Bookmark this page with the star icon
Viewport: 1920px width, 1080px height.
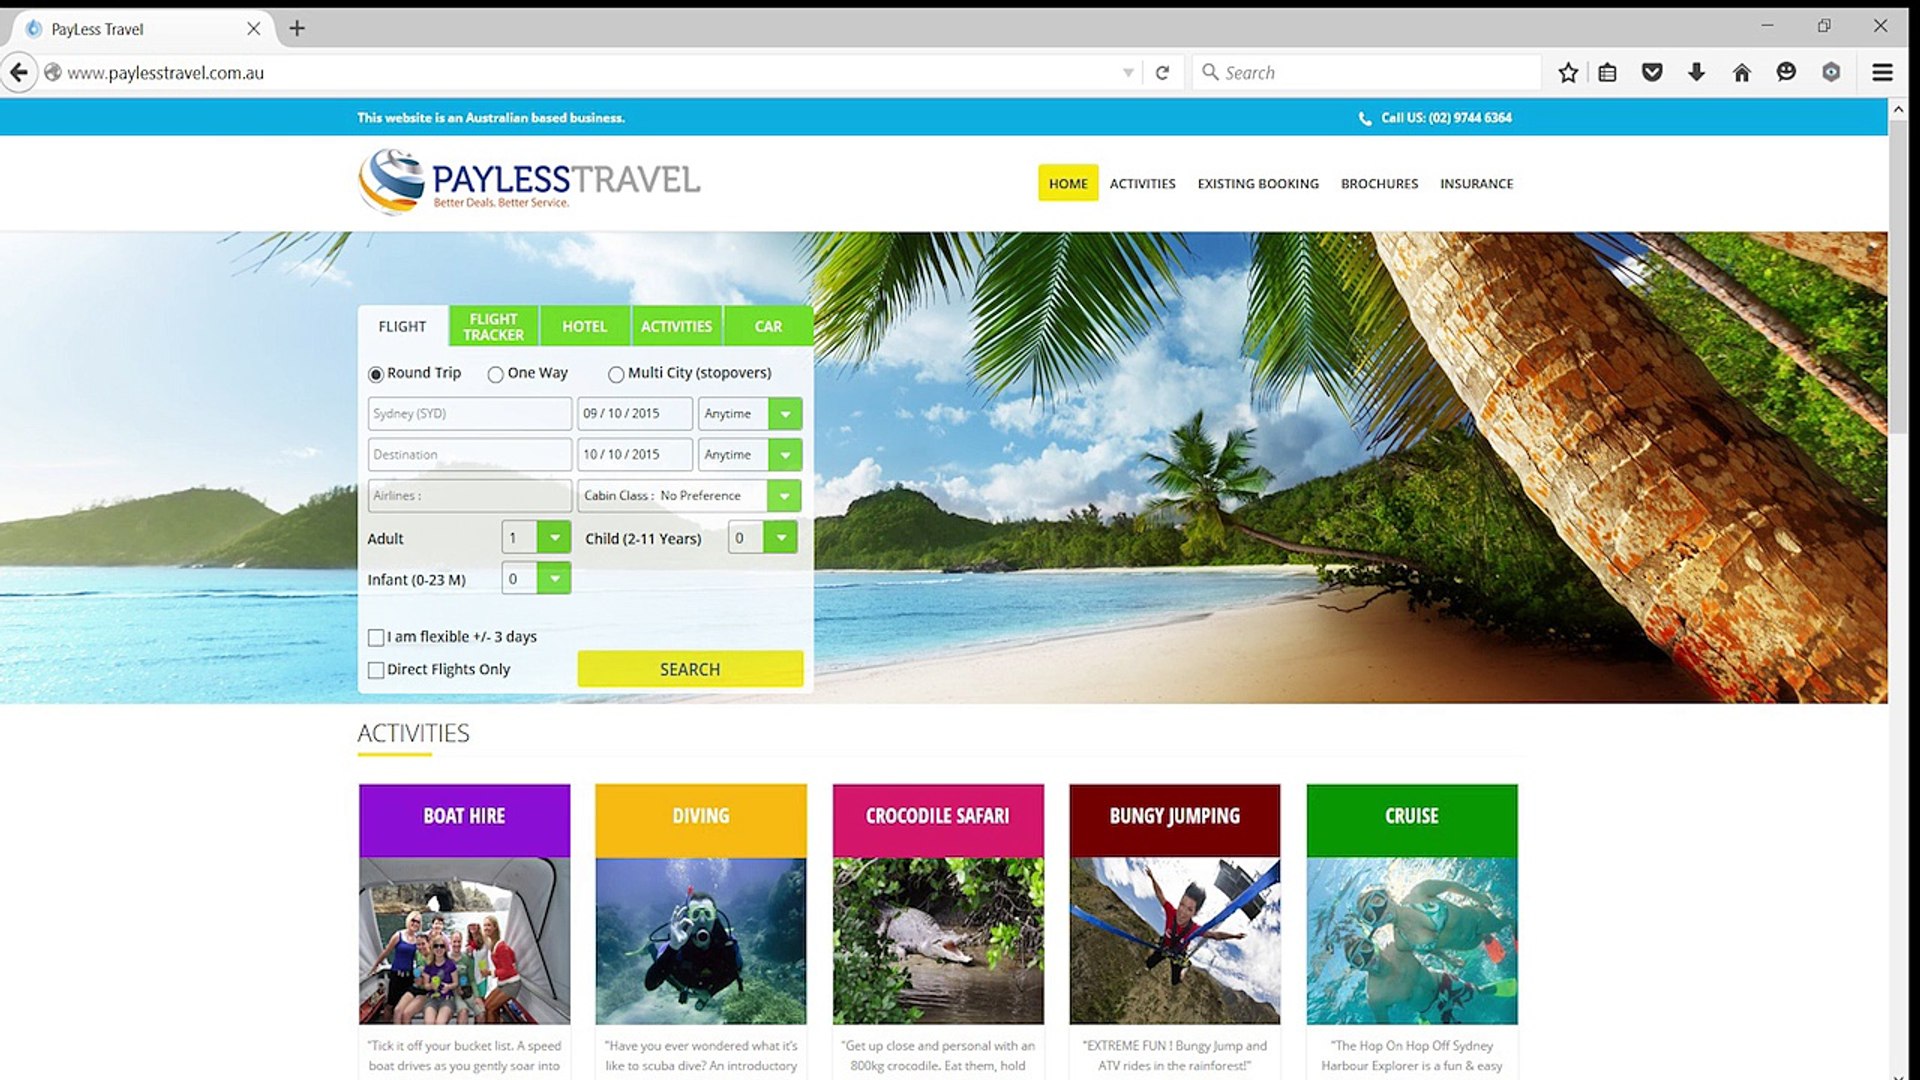point(1568,73)
